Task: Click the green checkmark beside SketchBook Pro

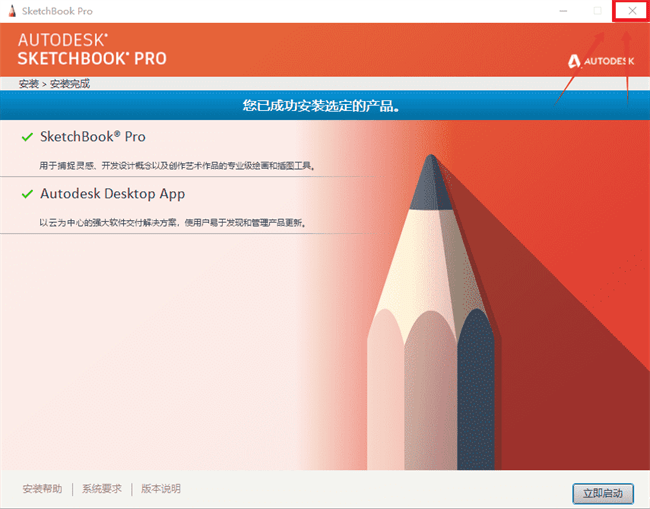Action: tap(27, 136)
